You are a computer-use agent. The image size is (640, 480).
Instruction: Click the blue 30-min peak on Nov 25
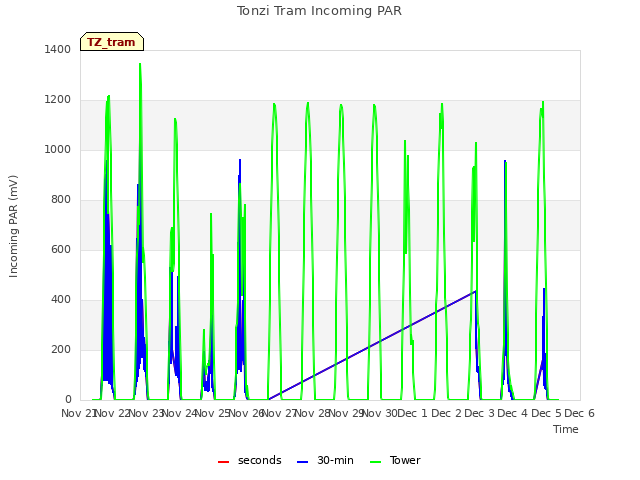click(240, 160)
